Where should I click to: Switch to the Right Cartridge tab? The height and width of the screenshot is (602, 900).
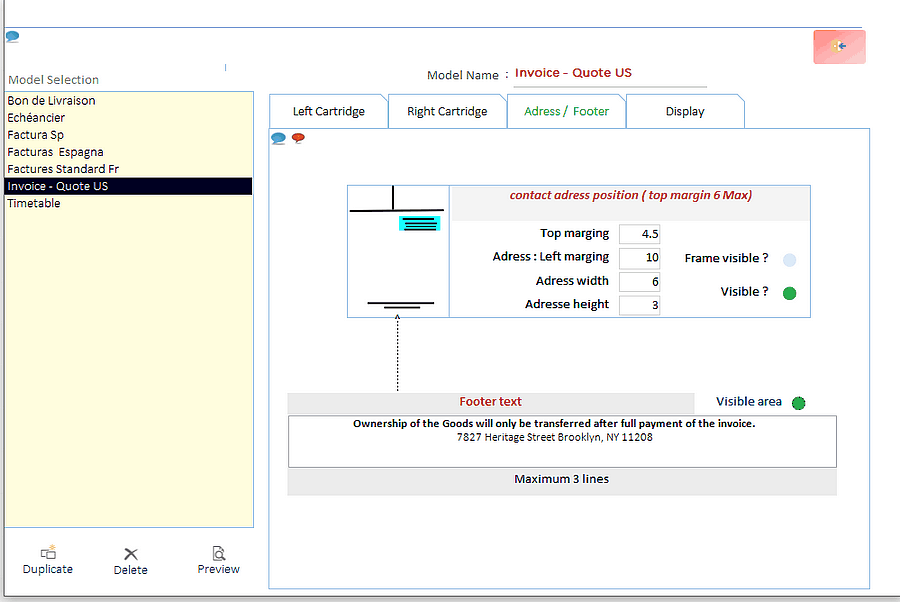tap(447, 111)
